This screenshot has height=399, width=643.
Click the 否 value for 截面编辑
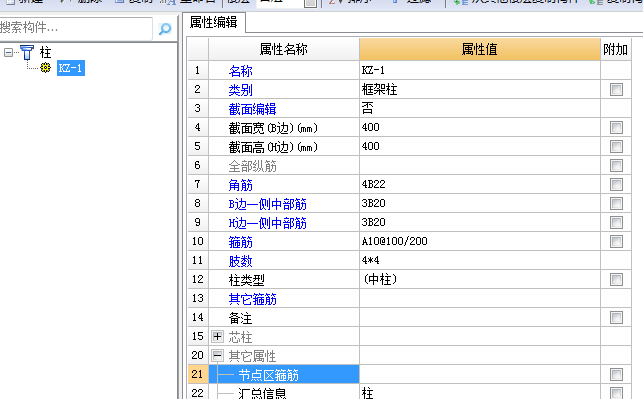point(480,108)
